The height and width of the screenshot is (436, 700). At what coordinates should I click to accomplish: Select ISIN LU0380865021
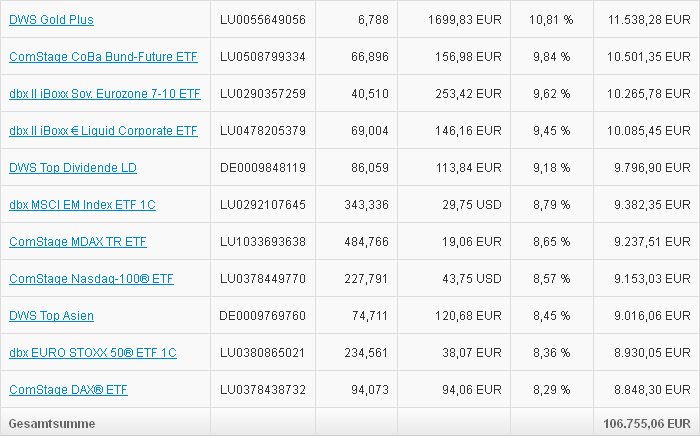click(263, 353)
